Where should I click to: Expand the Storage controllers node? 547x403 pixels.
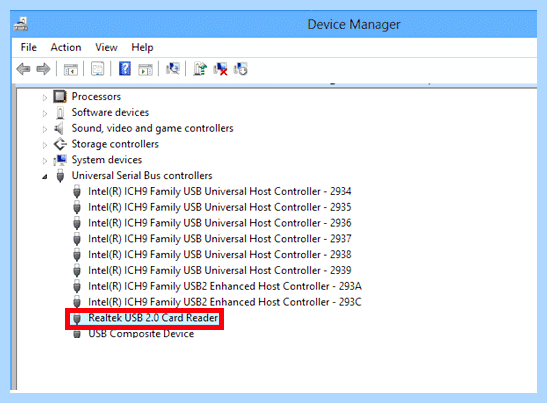tap(45, 145)
